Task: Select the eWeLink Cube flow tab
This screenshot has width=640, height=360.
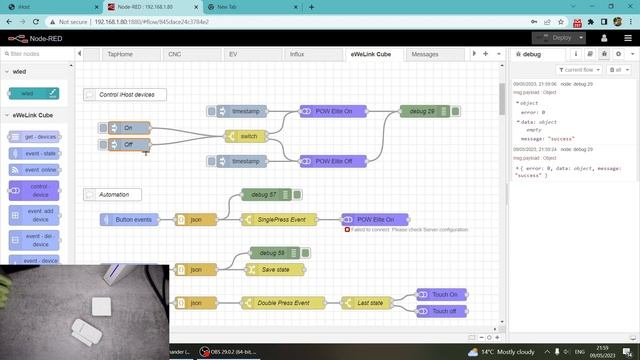Action: (374, 54)
